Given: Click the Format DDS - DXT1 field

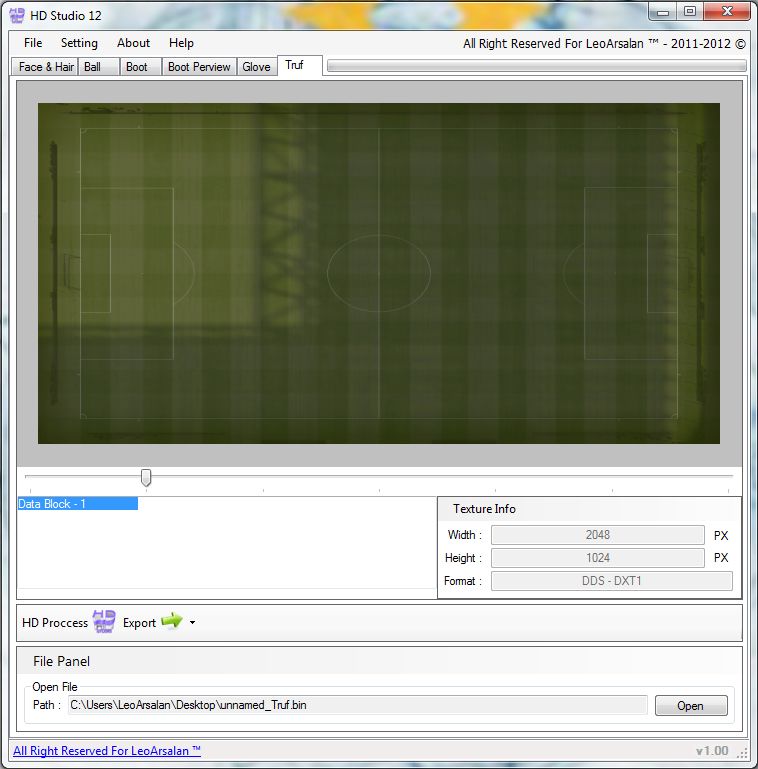Looking at the screenshot, I should [x=611, y=581].
